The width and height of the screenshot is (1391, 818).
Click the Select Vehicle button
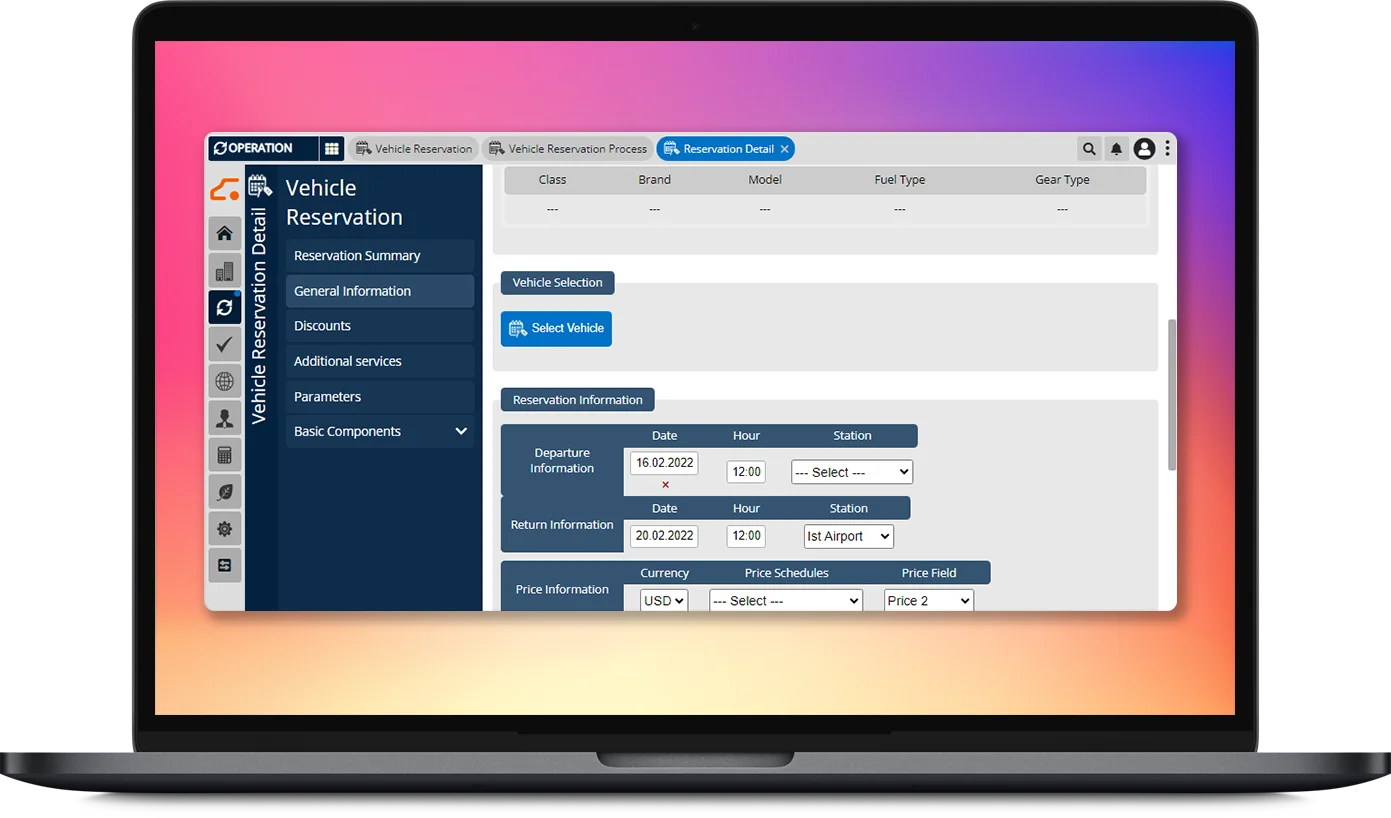coord(556,328)
